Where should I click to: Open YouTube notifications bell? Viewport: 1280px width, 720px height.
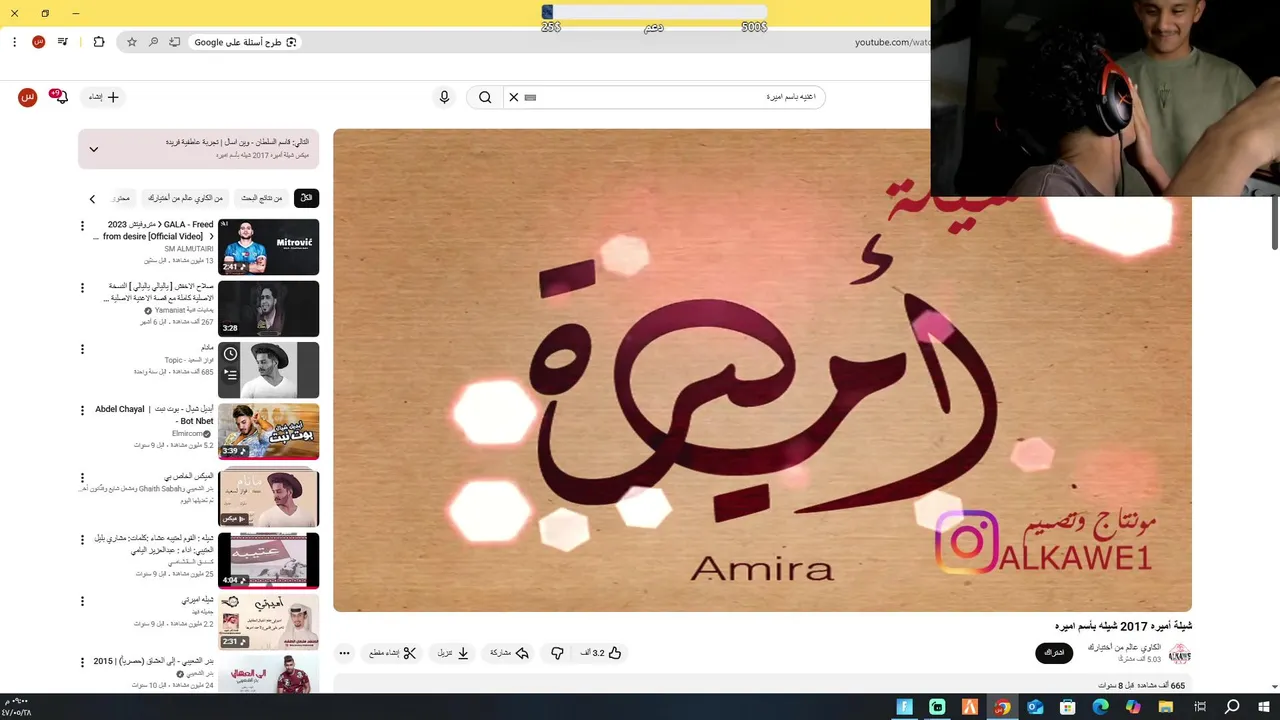(60, 97)
